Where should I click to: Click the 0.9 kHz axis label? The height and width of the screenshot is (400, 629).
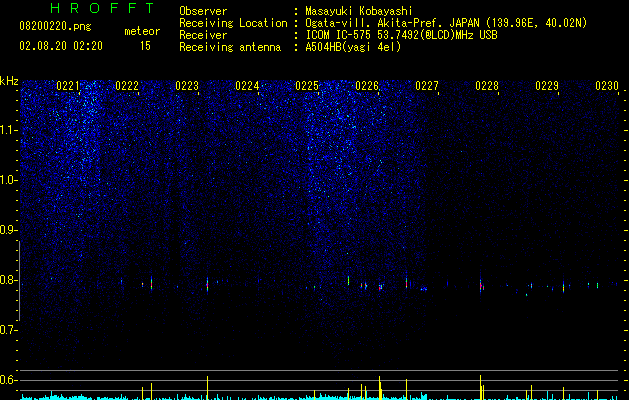click(8, 230)
